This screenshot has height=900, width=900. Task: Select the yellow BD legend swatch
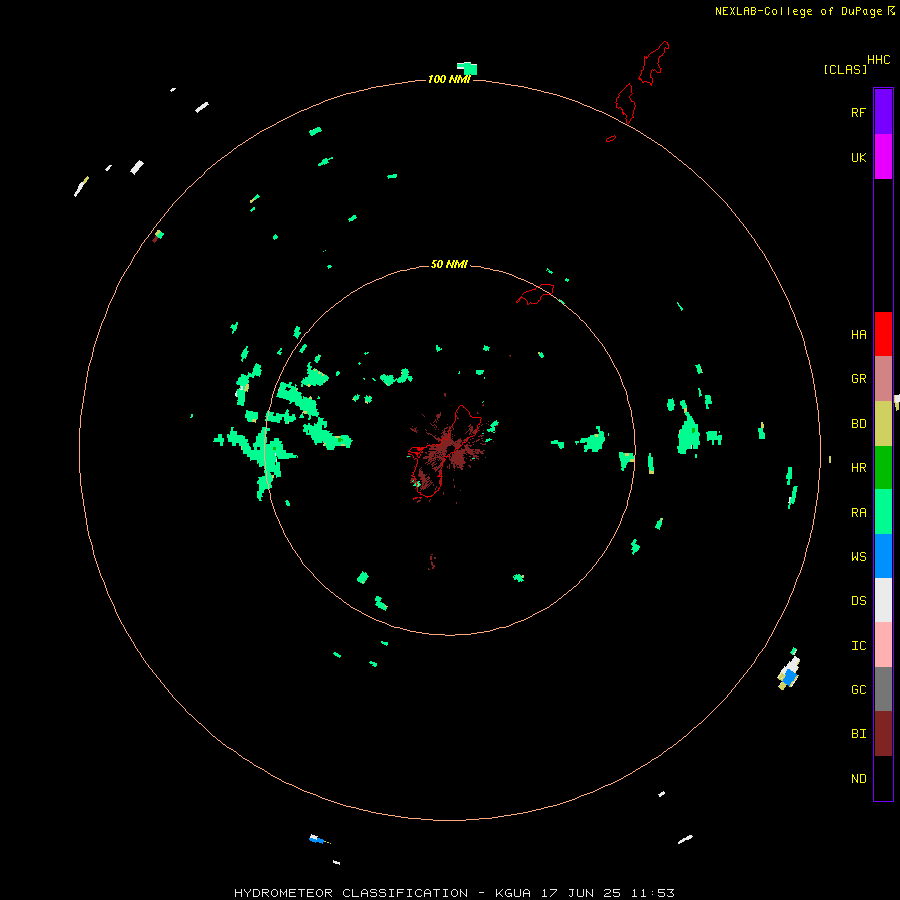click(x=883, y=424)
